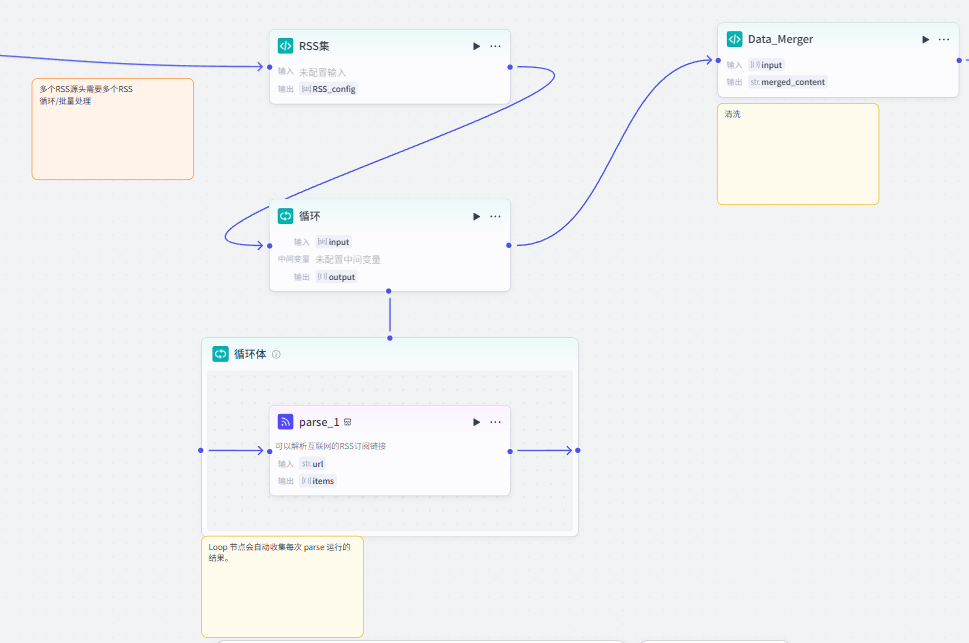Run the RSS集 node with play button

click(476, 46)
